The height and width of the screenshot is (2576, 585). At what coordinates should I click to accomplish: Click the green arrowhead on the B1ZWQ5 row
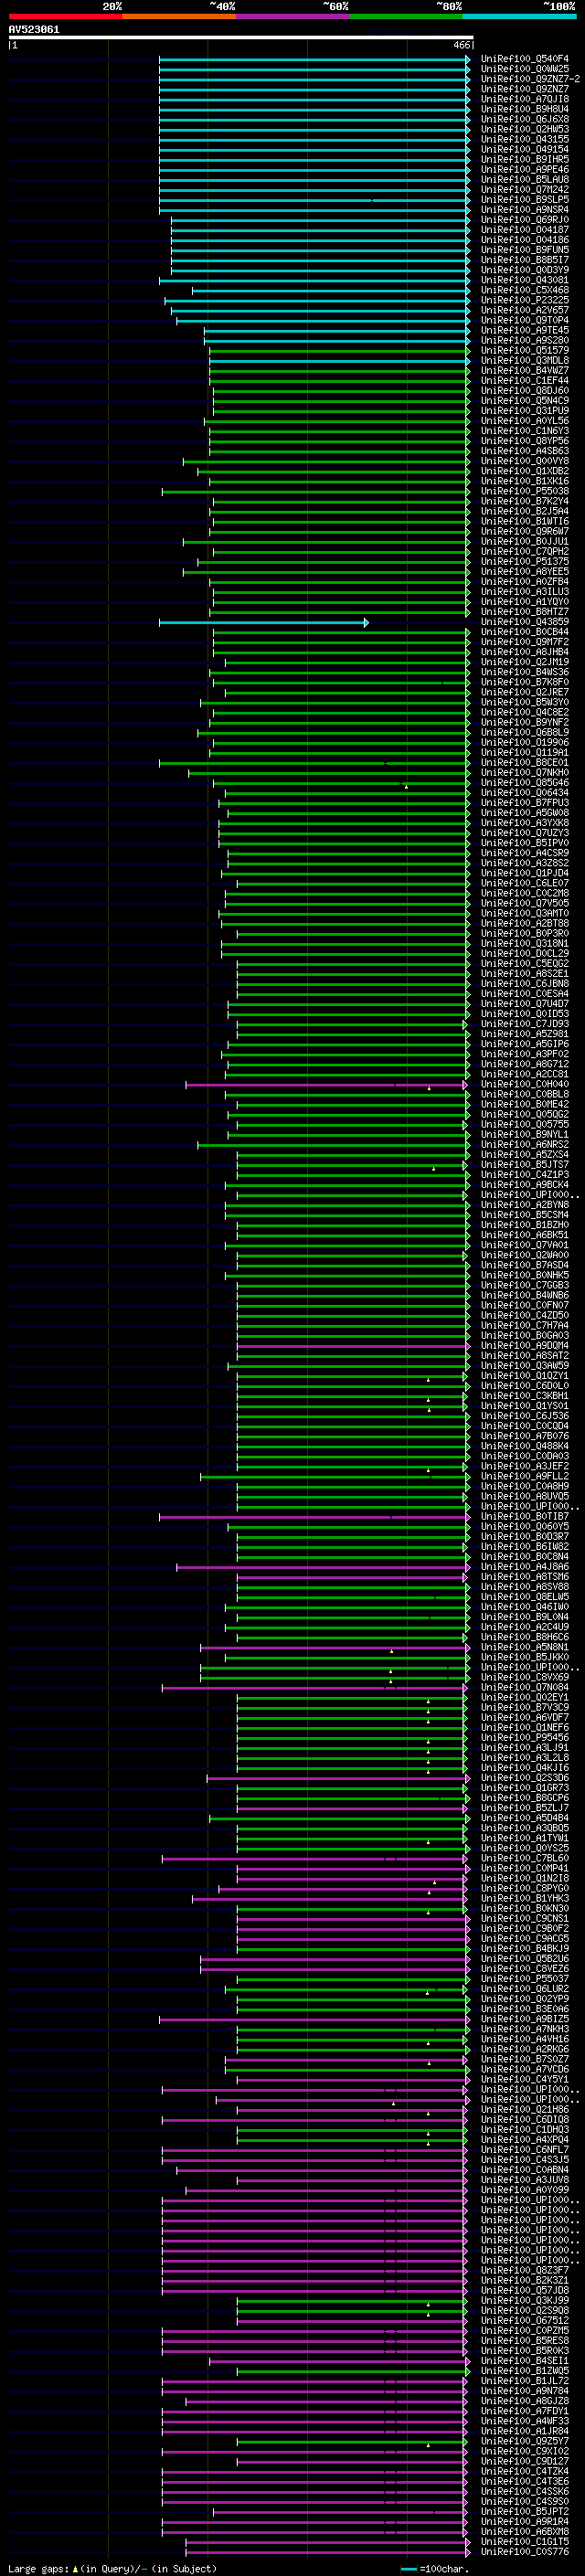coord(467,2371)
